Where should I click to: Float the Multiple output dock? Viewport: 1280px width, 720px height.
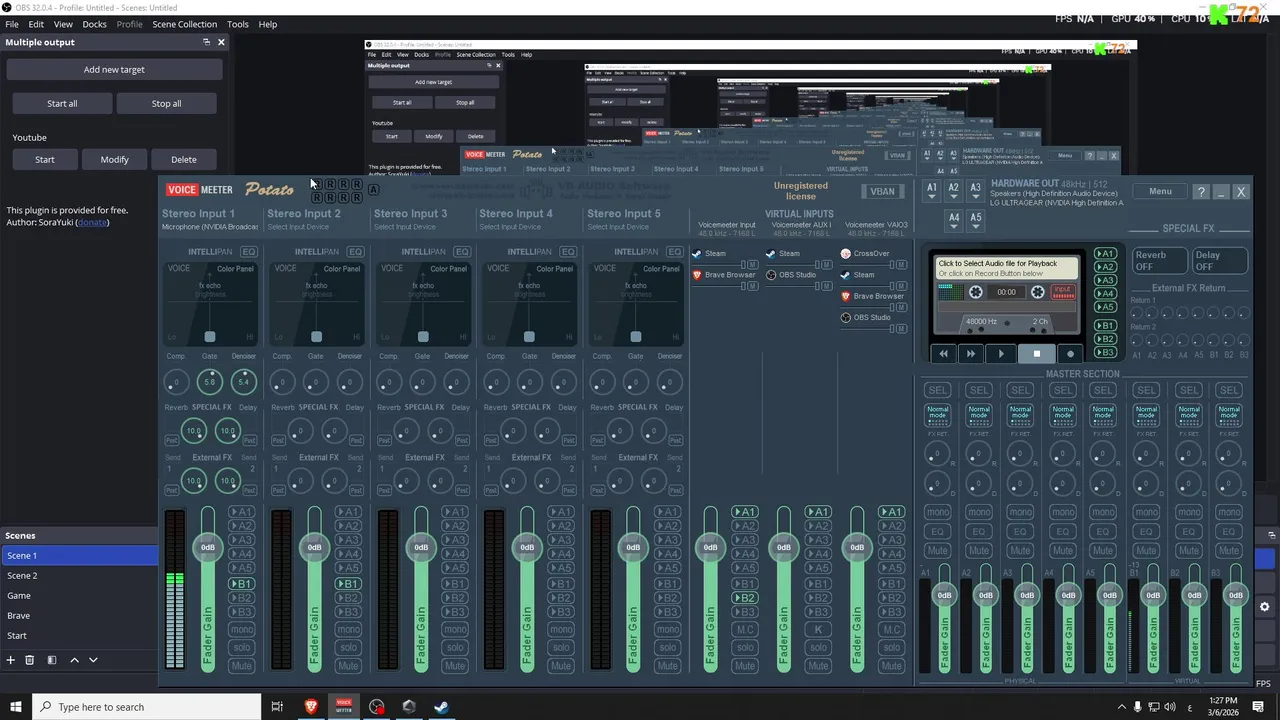click(x=206, y=42)
